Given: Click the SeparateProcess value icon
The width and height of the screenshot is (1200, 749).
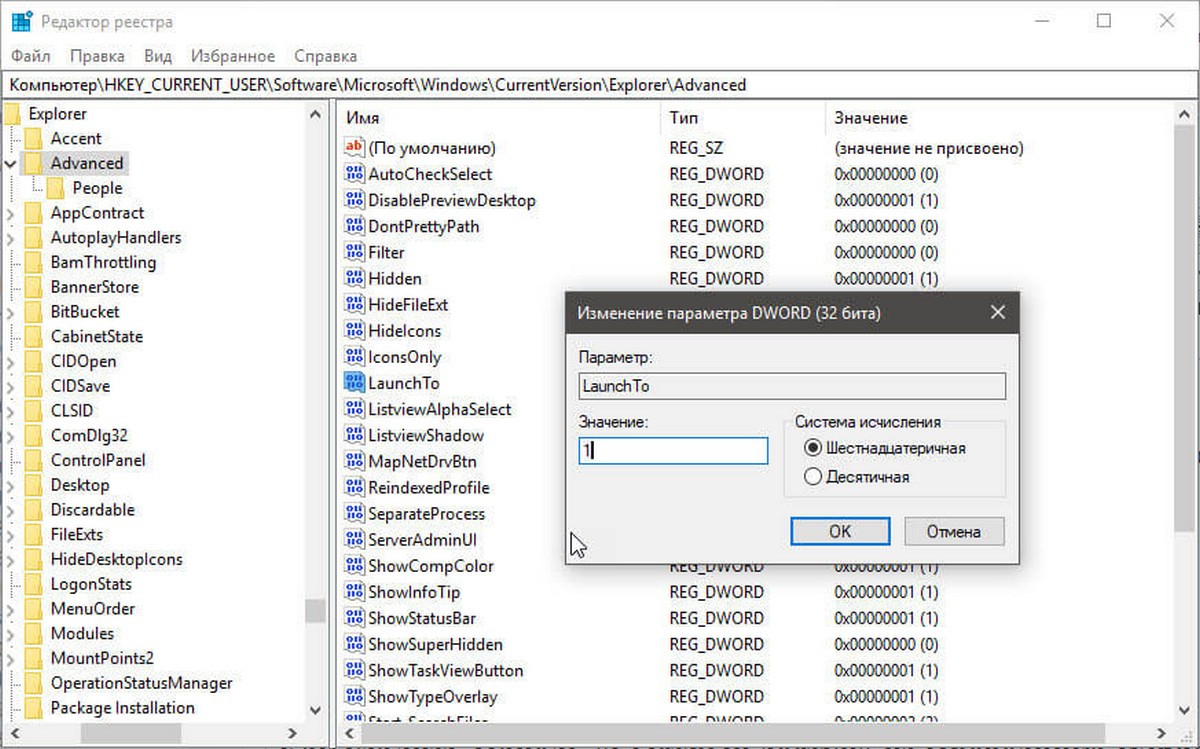Looking at the screenshot, I should (354, 513).
